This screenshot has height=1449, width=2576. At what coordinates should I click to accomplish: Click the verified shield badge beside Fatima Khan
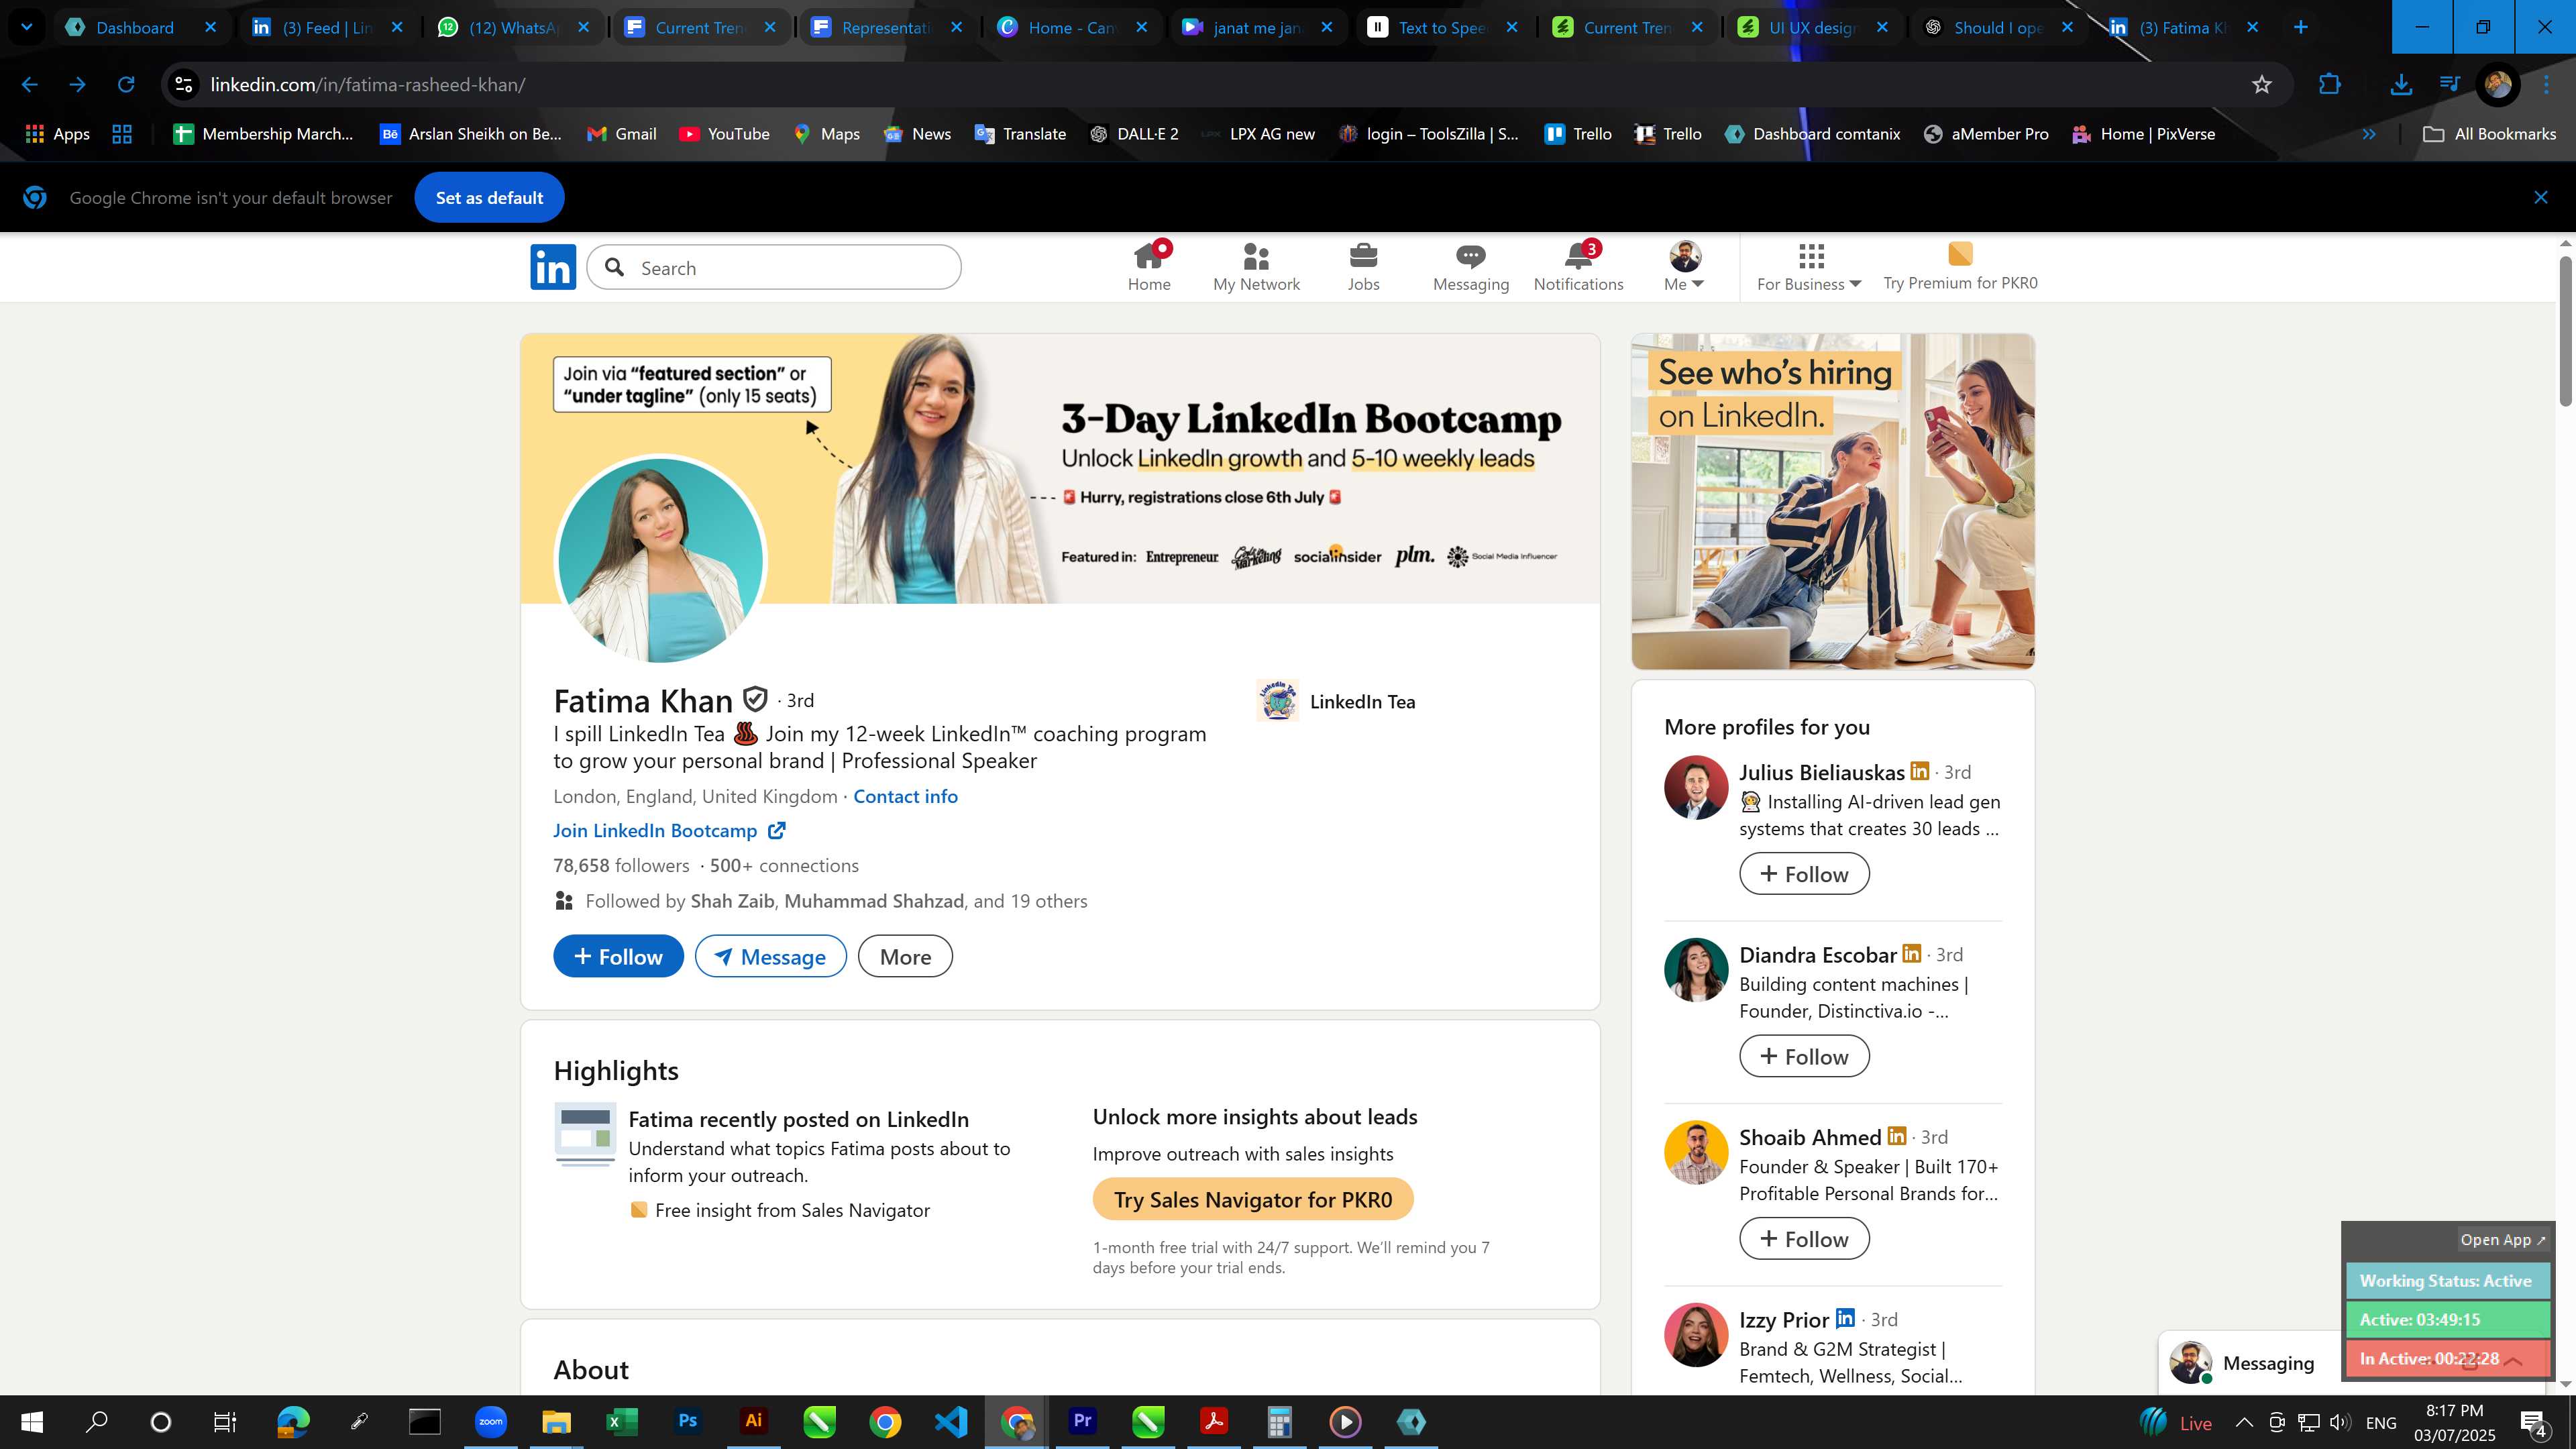[x=755, y=699]
